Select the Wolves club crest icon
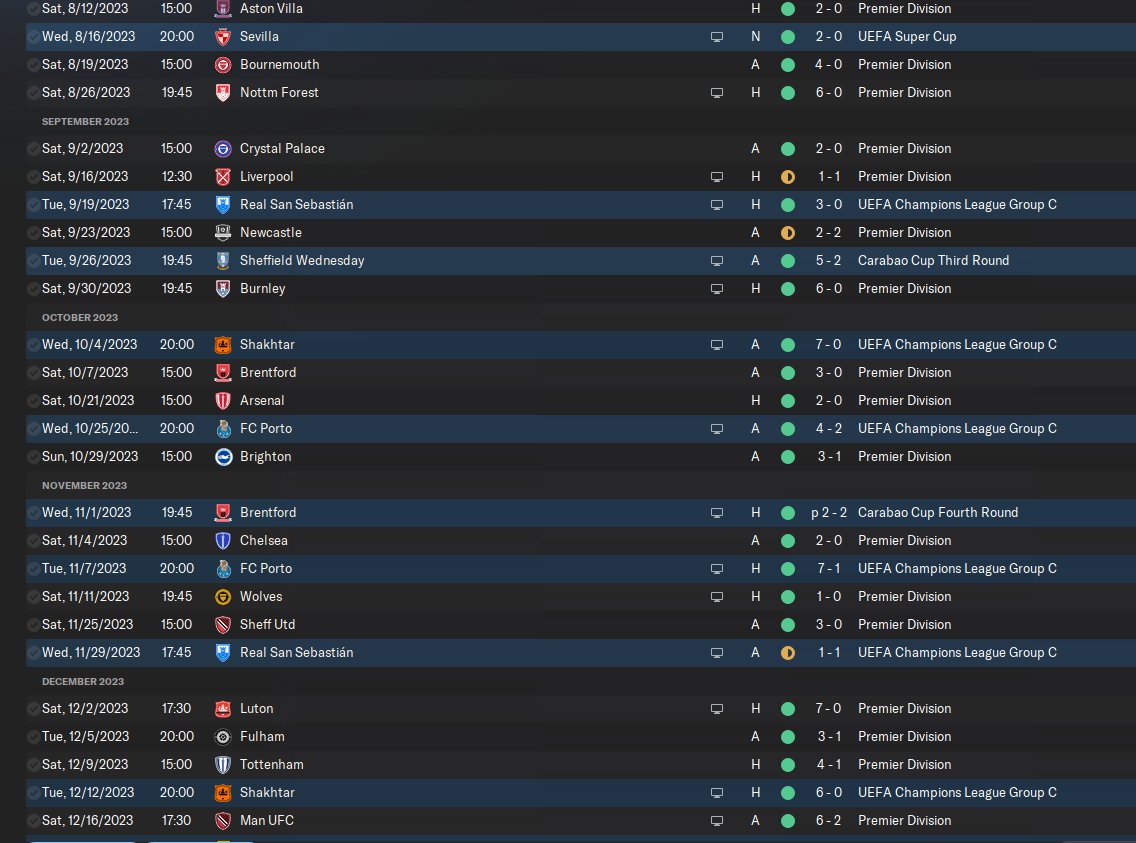 point(223,597)
